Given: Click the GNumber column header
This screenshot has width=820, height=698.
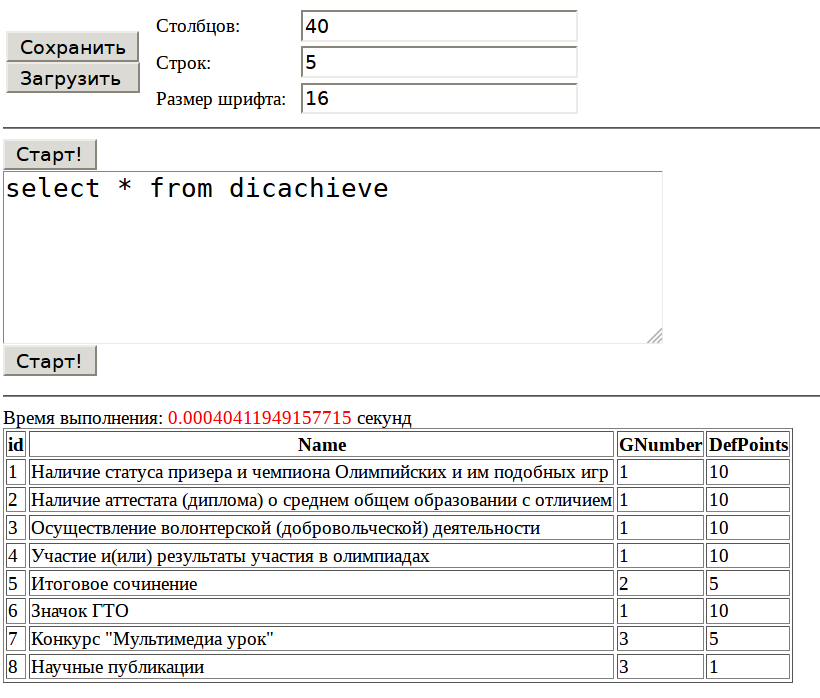Looking at the screenshot, I should point(660,444).
